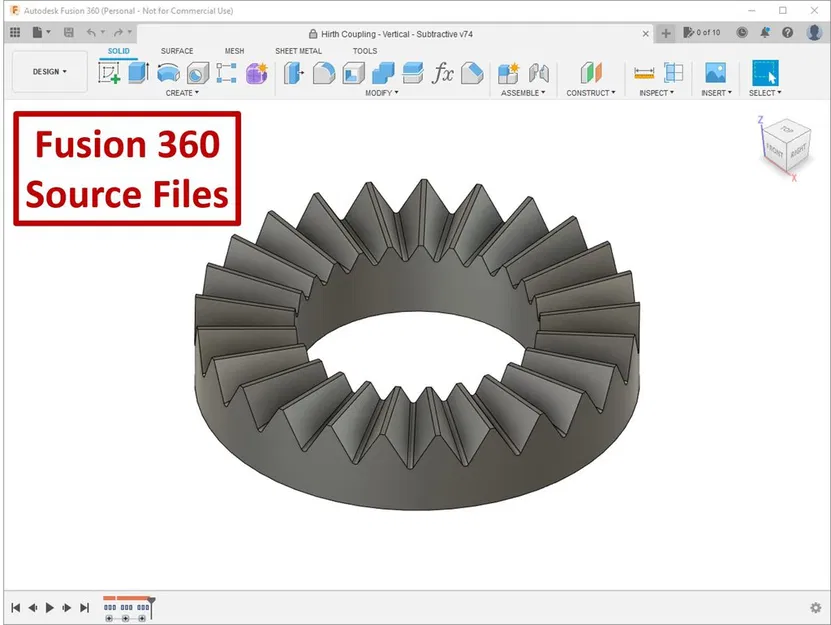Open a new design tab with plus

pos(666,33)
